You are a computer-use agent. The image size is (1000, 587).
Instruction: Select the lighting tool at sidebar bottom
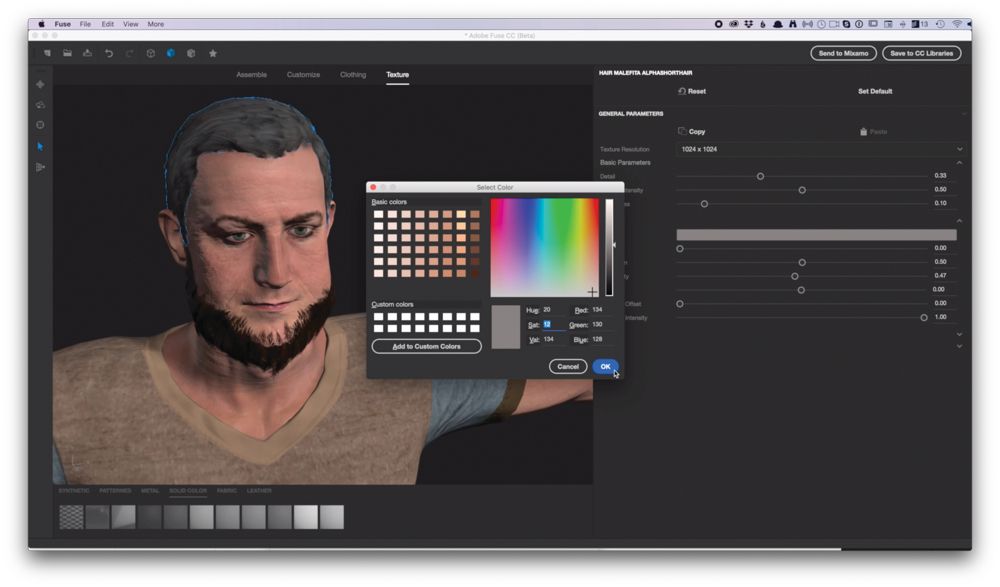coord(40,168)
